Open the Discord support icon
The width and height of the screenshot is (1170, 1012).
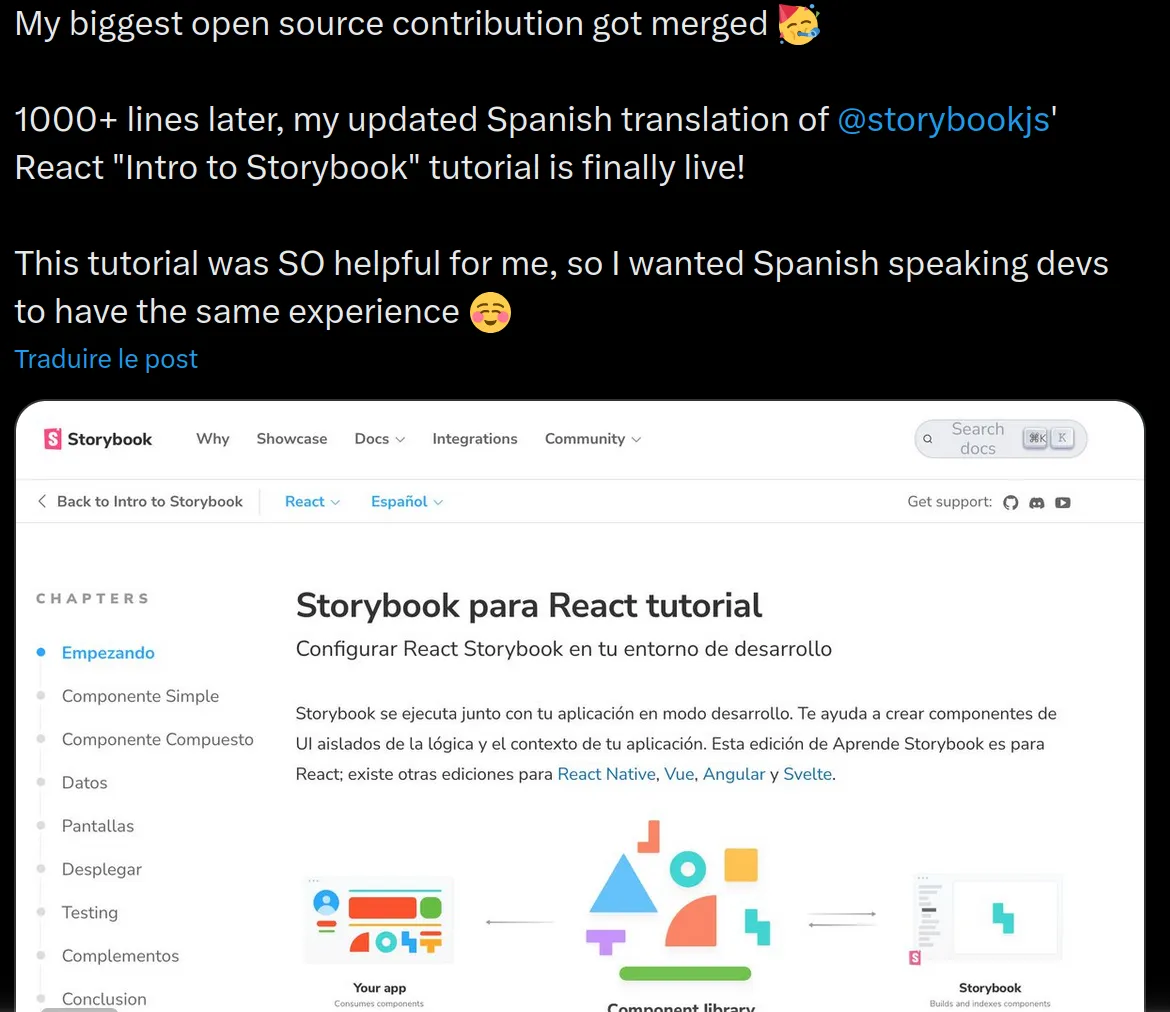[1036, 503]
